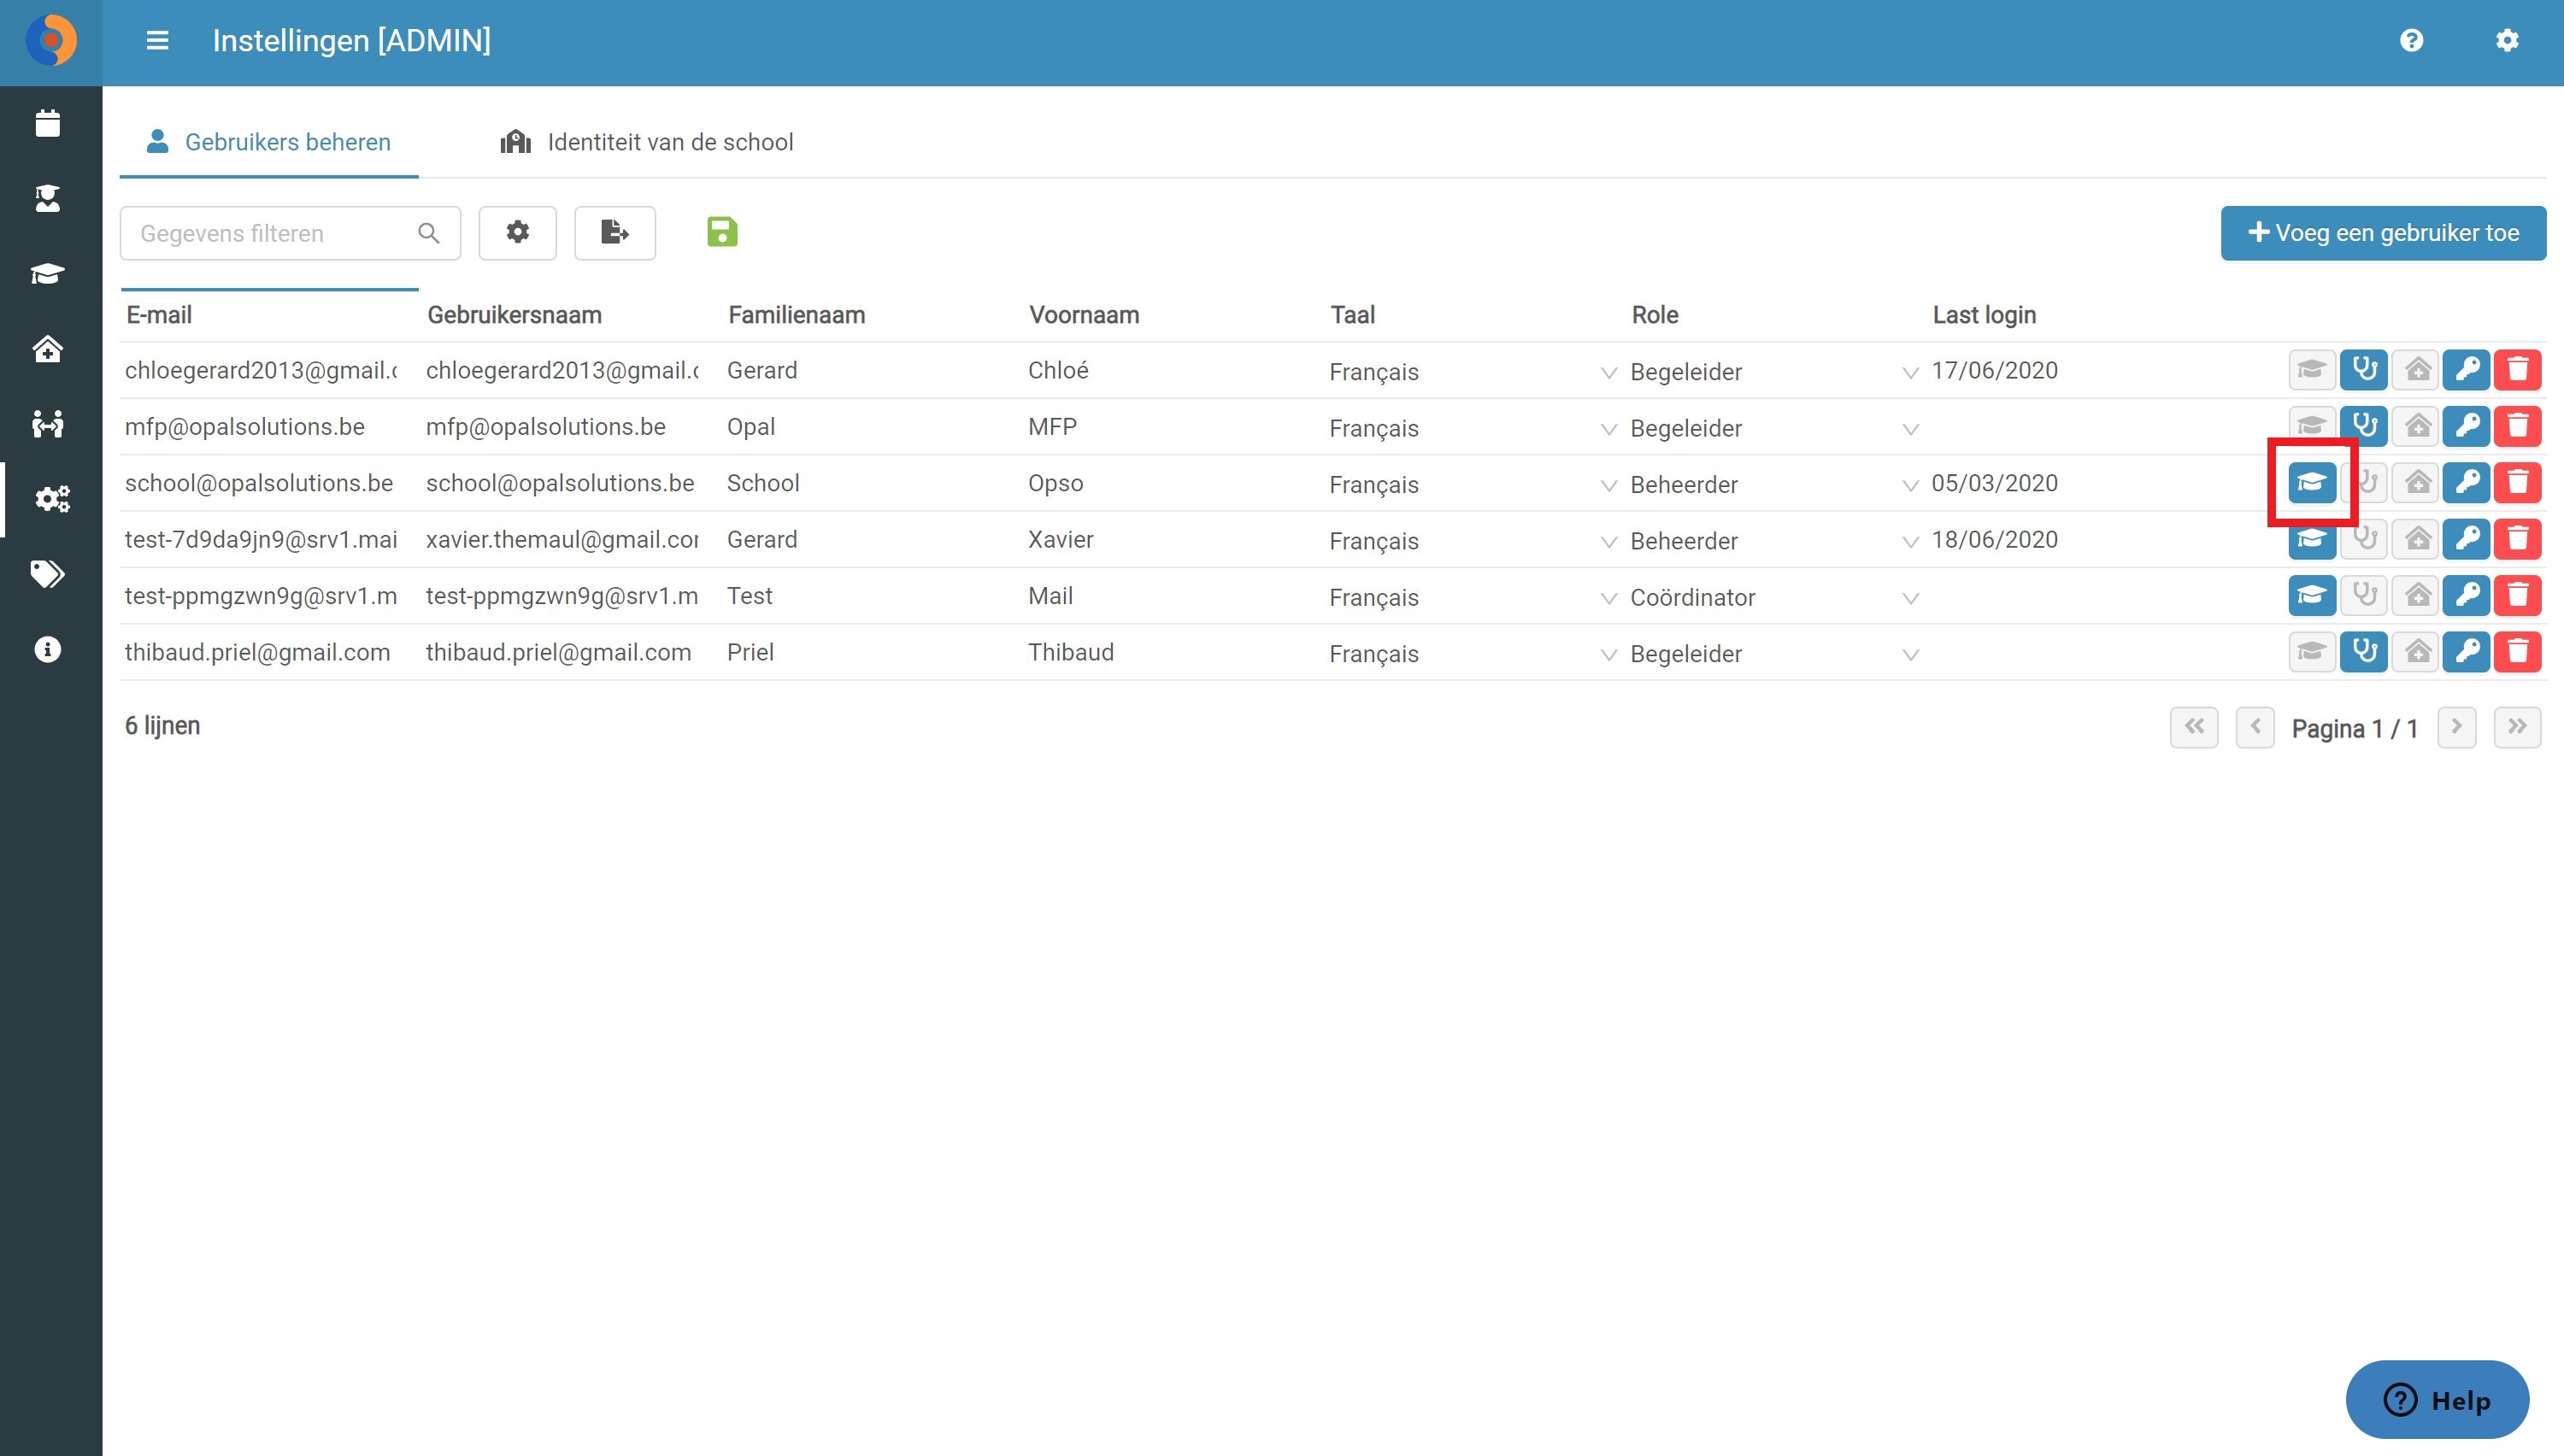Image resolution: width=2564 pixels, height=1456 pixels.
Task: Toggle the hamburger menu
Action: tap(157, 41)
